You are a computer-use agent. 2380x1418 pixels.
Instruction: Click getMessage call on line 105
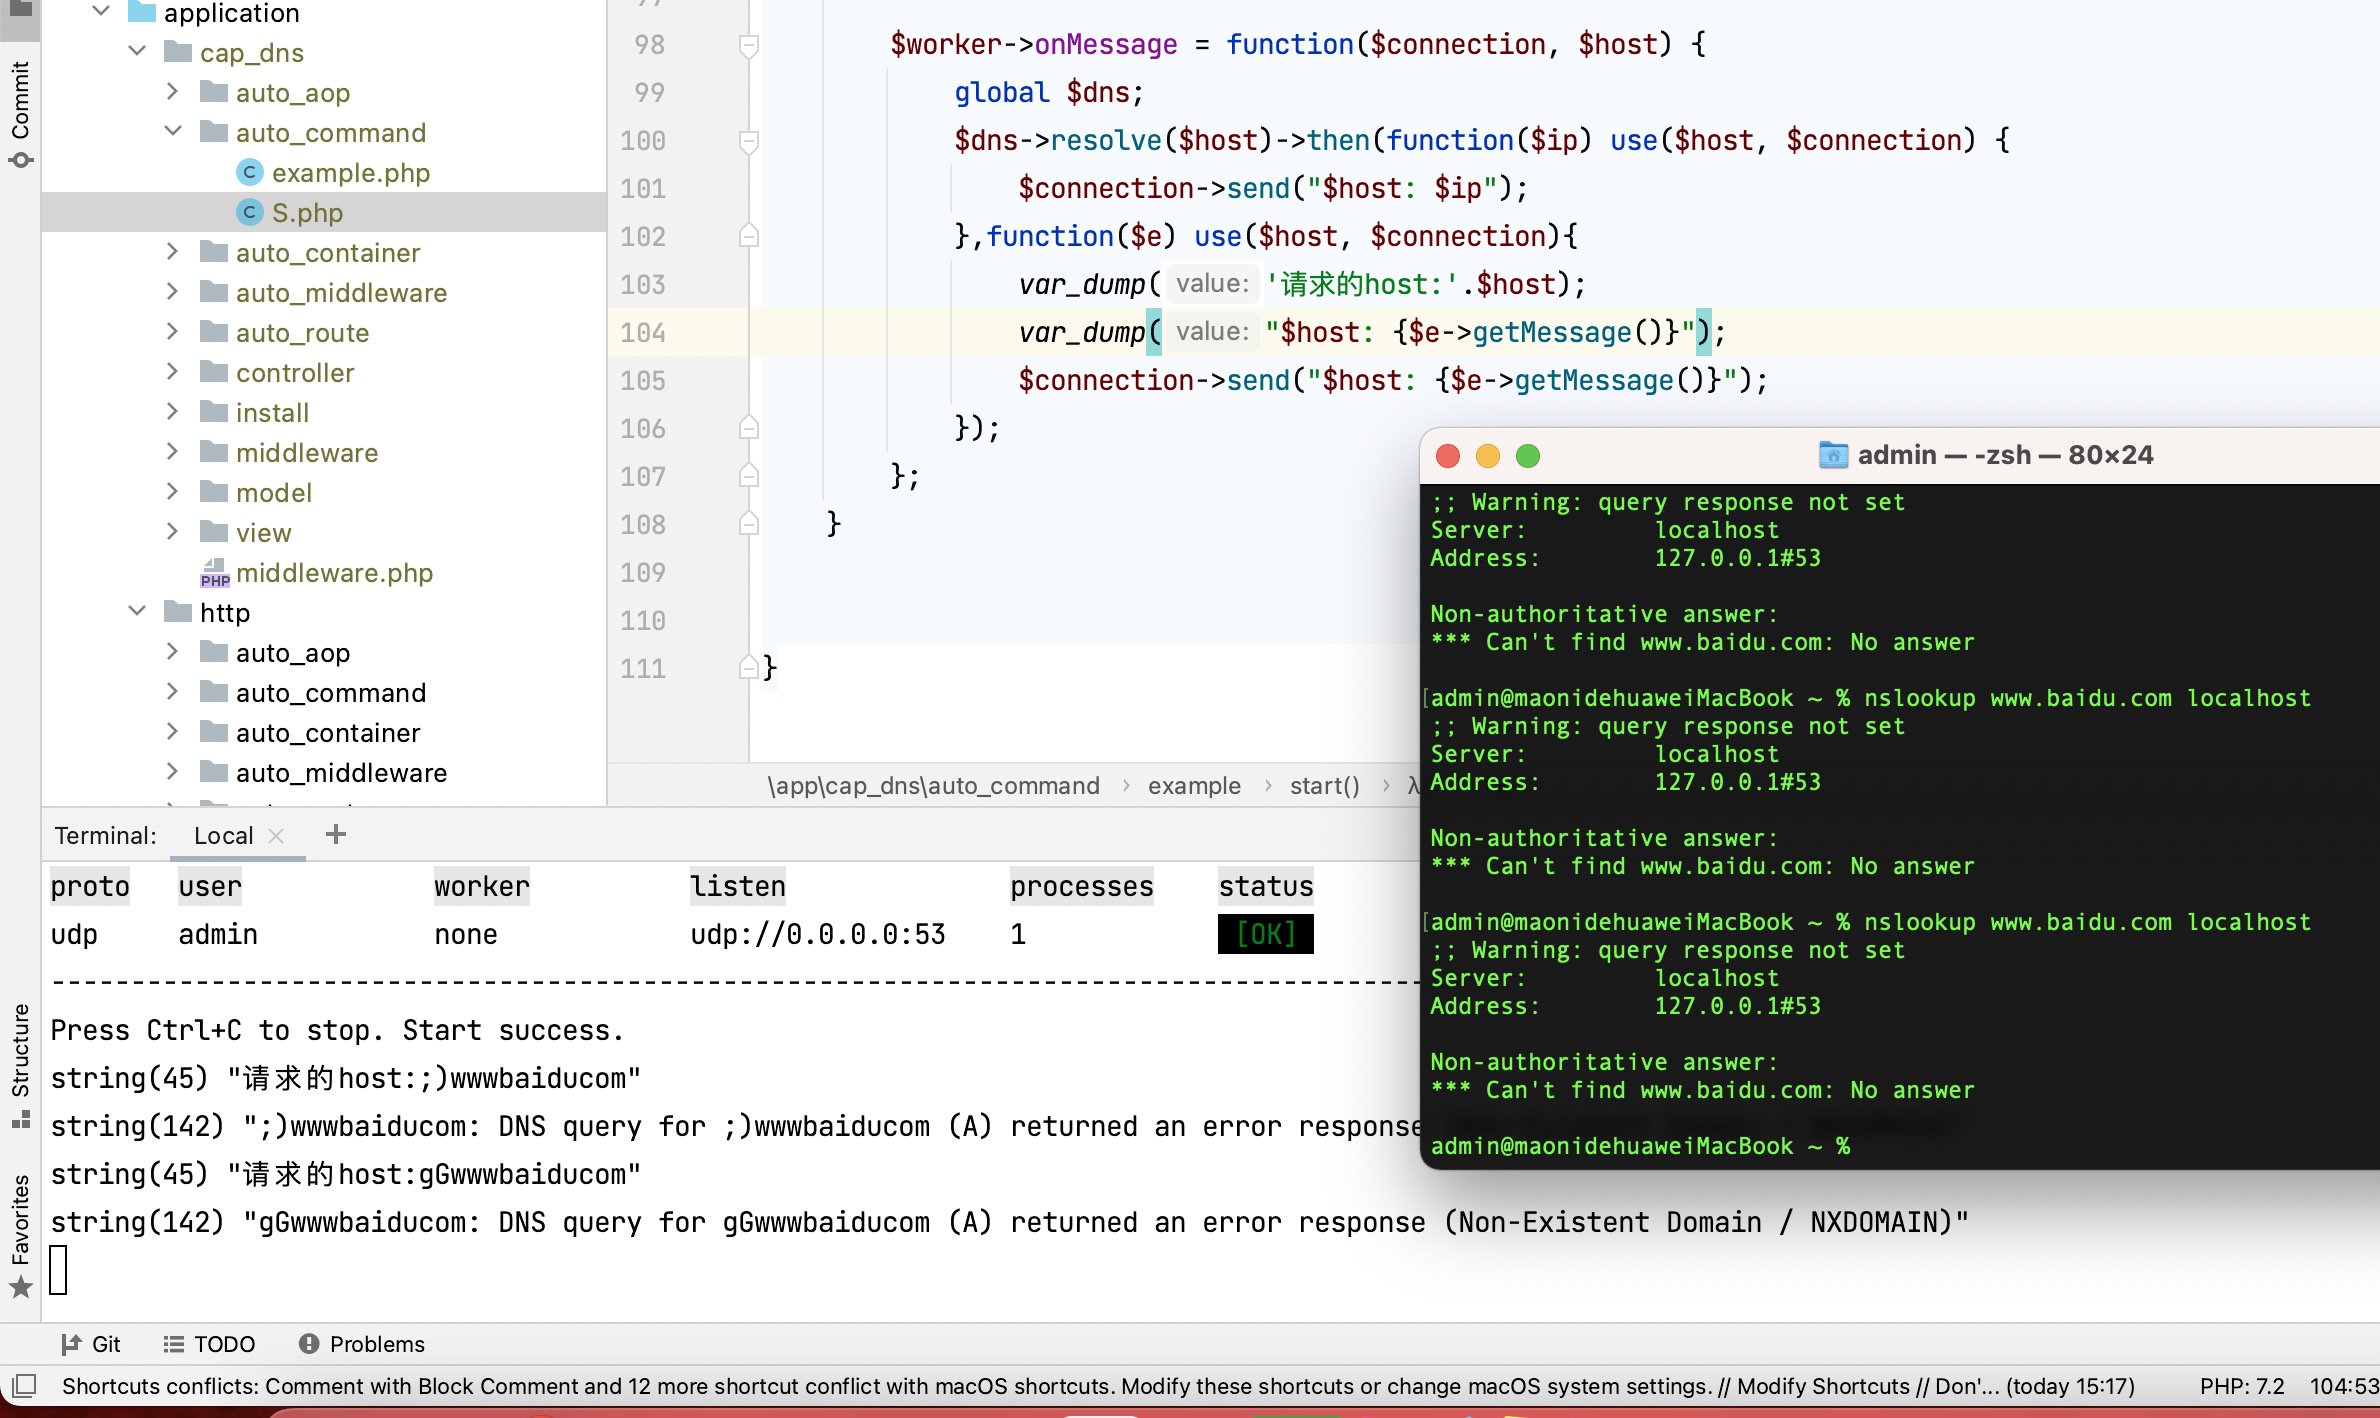pyautogui.click(x=1593, y=380)
